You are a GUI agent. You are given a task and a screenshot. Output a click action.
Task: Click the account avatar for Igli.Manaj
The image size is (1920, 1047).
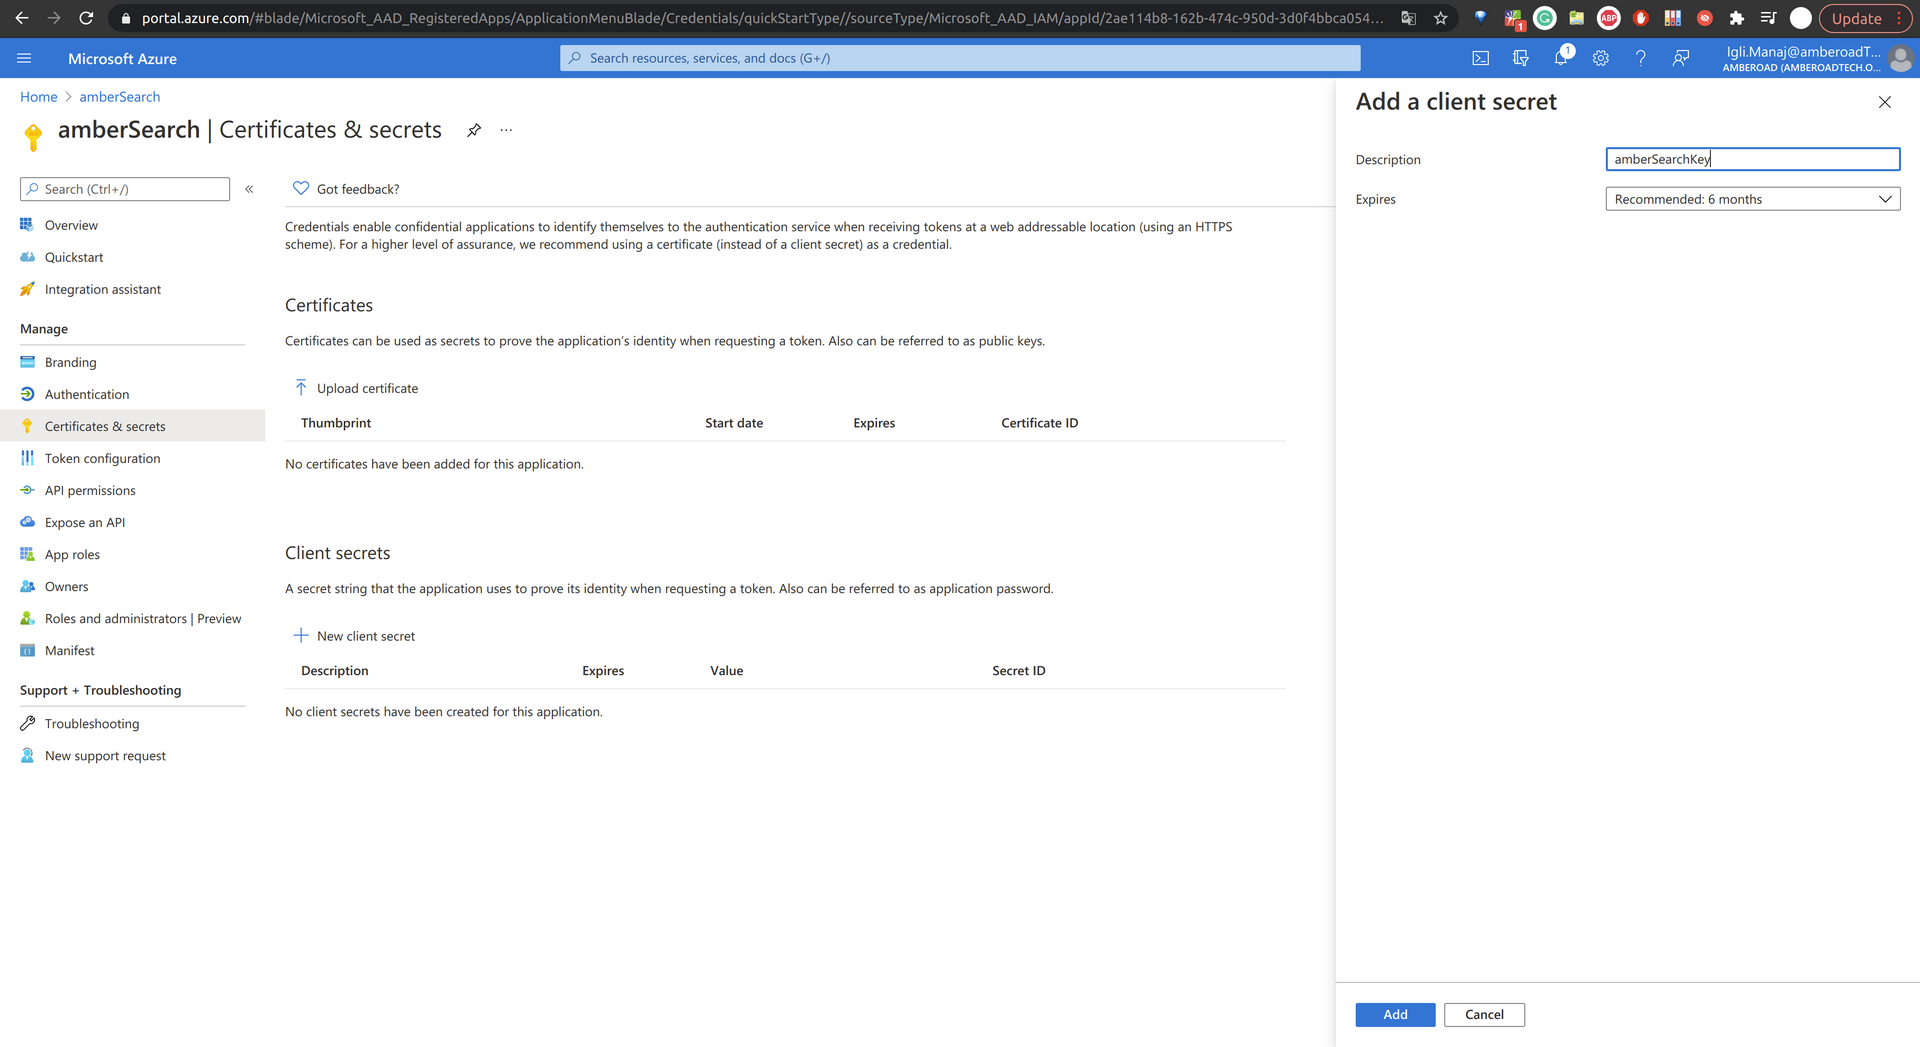click(1901, 58)
